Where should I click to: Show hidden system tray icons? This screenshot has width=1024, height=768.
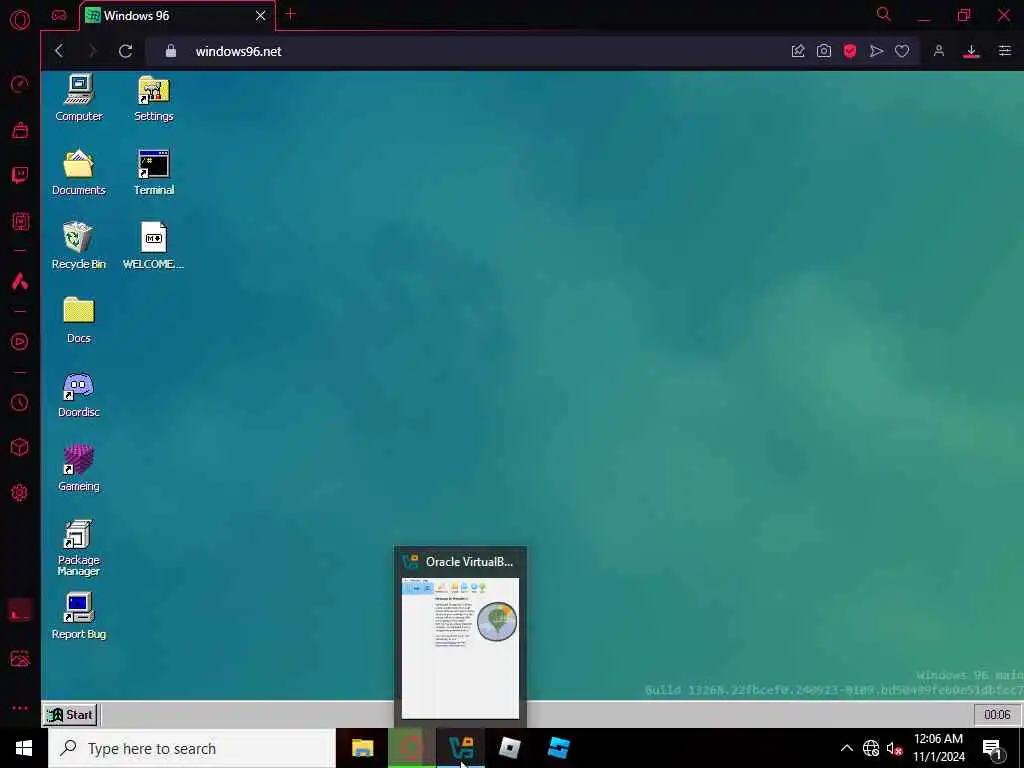click(846, 748)
